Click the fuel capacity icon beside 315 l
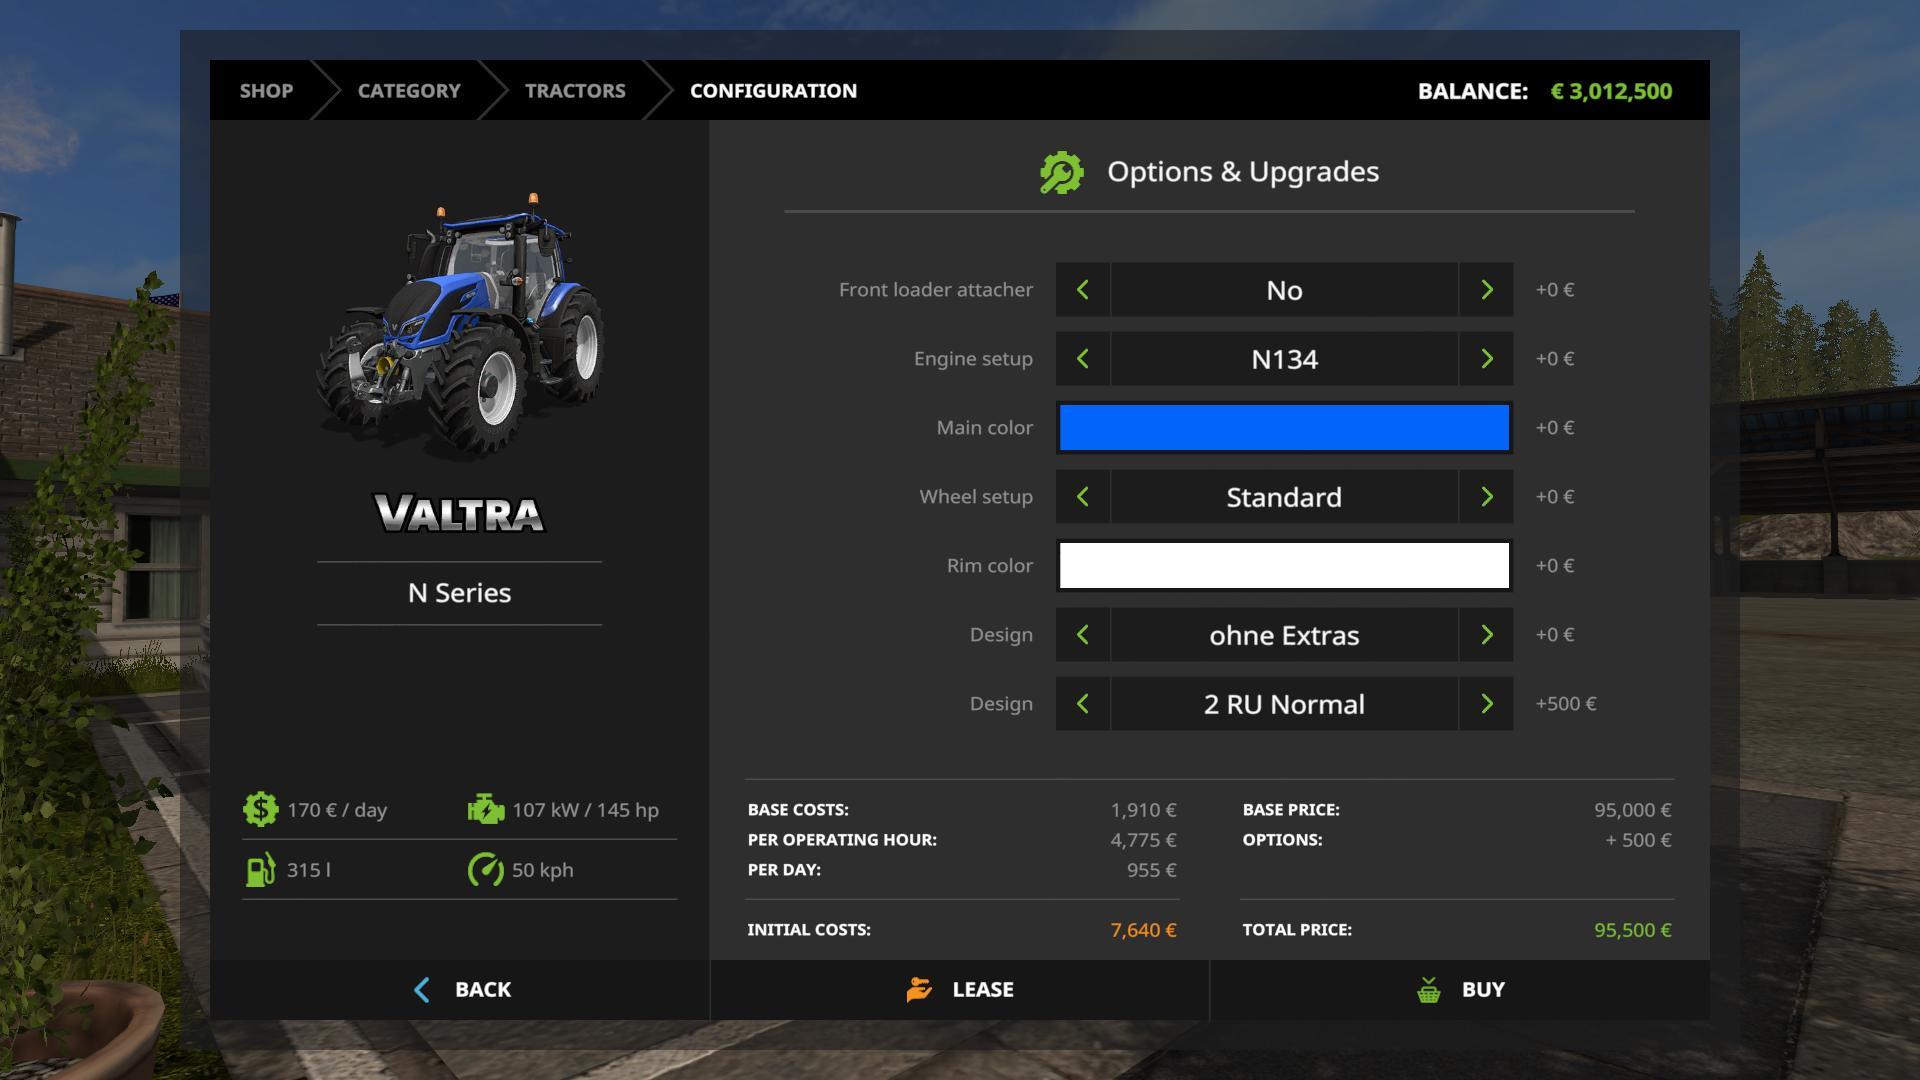 (x=260, y=869)
